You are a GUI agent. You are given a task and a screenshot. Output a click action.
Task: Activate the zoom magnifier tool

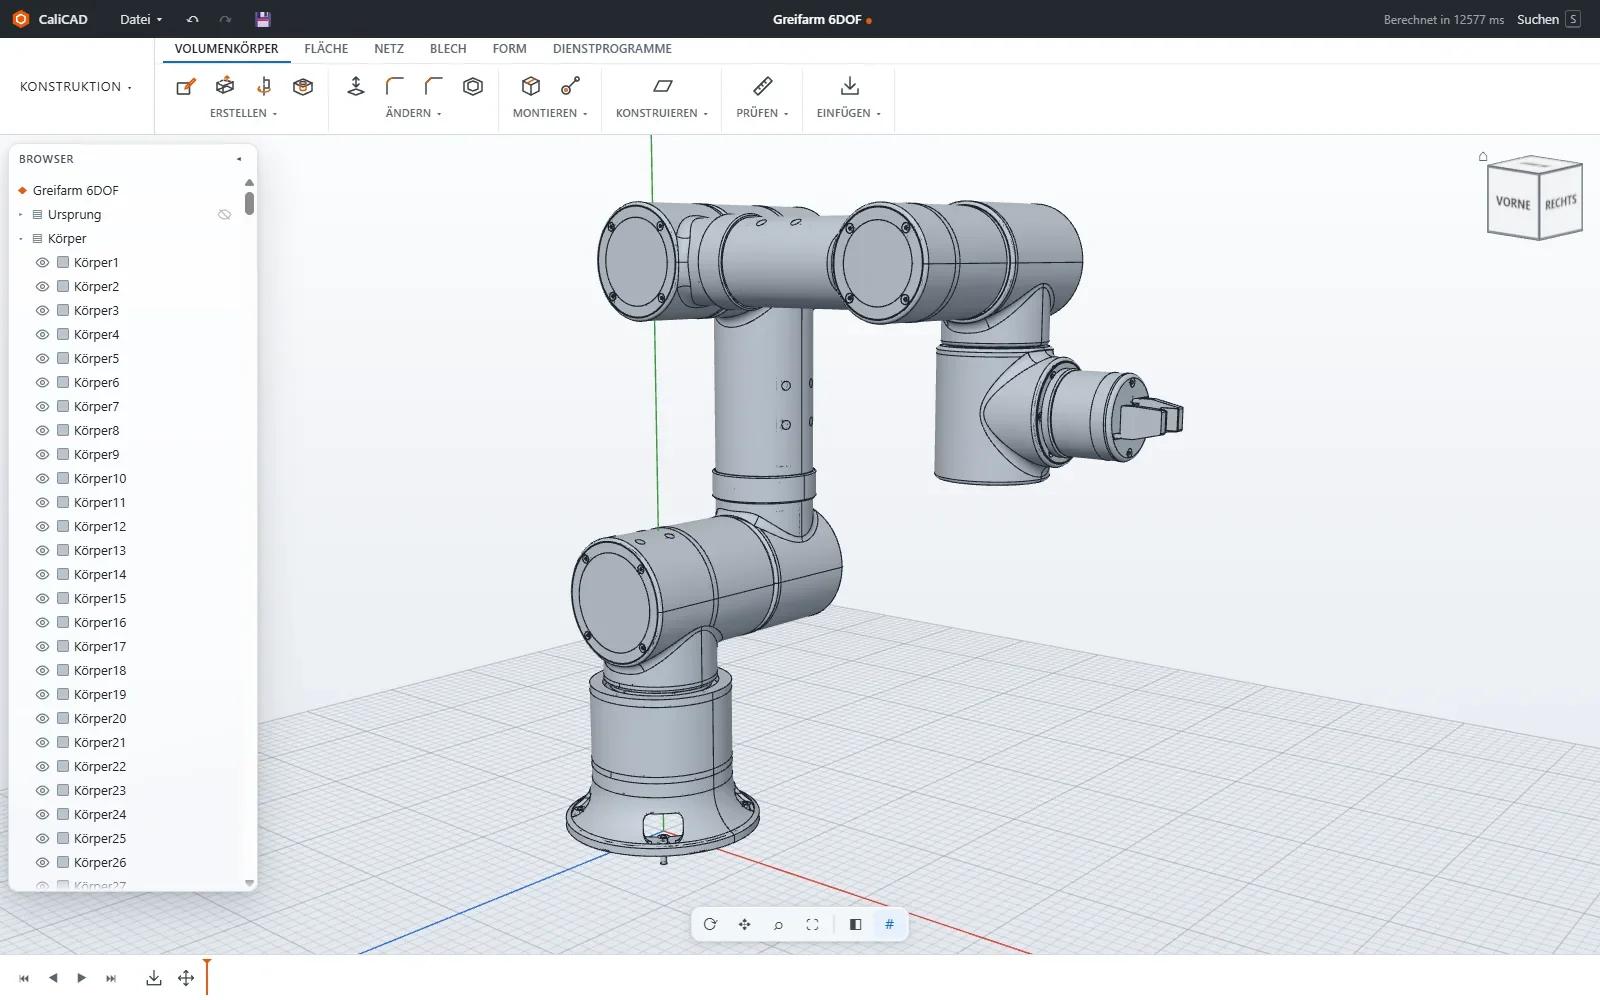[778, 925]
